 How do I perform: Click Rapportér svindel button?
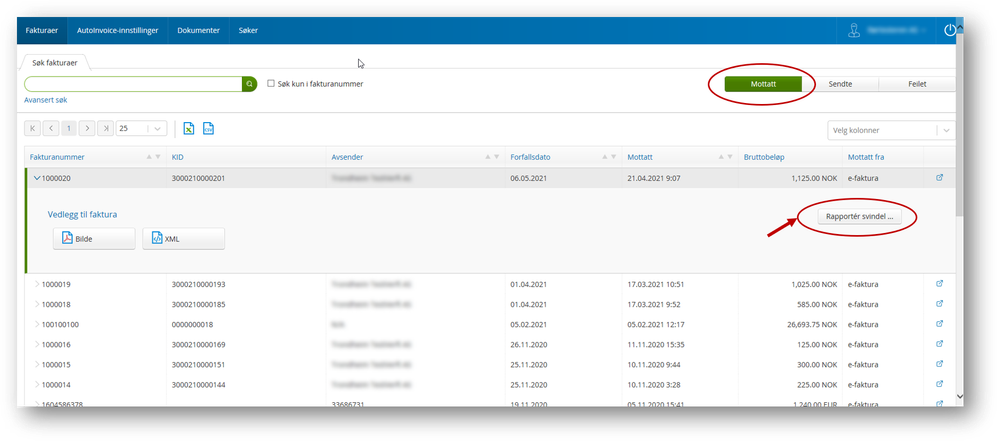[x=859, y=216]
